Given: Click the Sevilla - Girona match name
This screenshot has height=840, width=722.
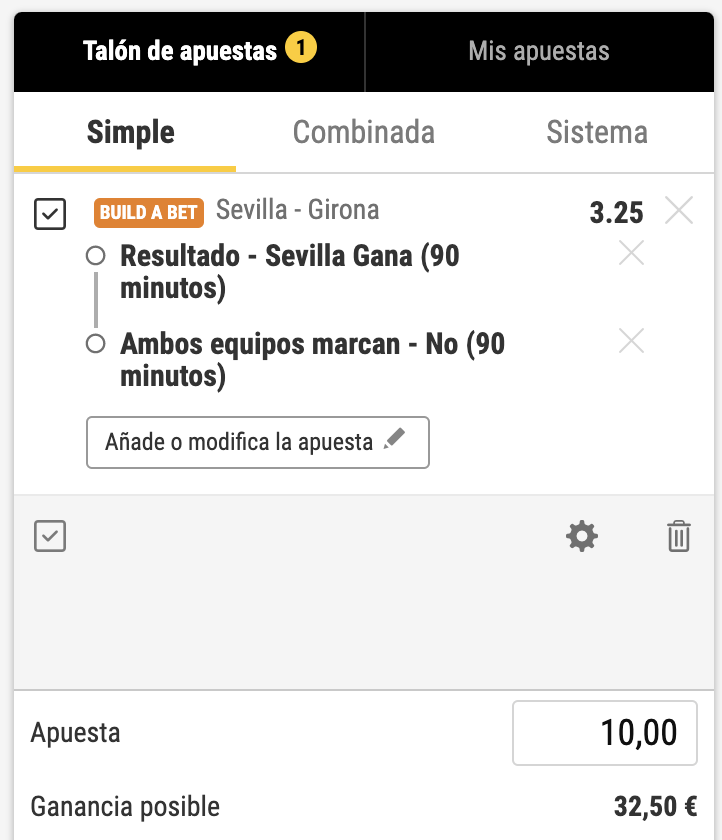Looking at the screenshot, I should coord(298,210).
